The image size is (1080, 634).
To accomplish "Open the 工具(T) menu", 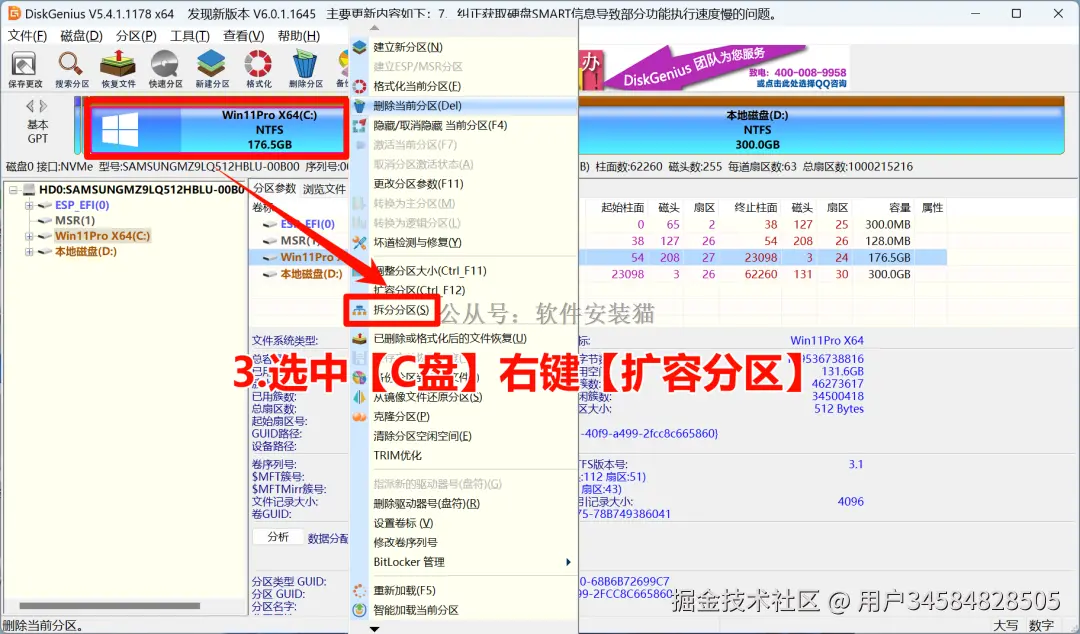I will (190, 36).
